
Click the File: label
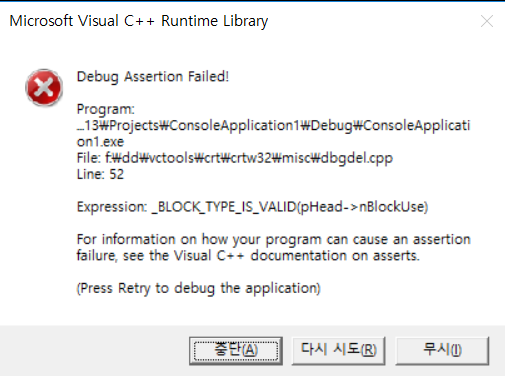point(89,158)
